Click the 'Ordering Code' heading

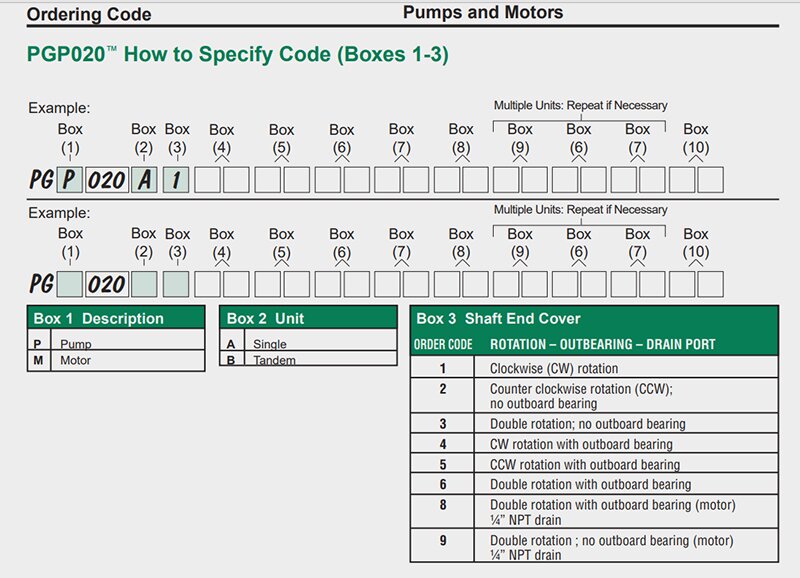[89, 14]
